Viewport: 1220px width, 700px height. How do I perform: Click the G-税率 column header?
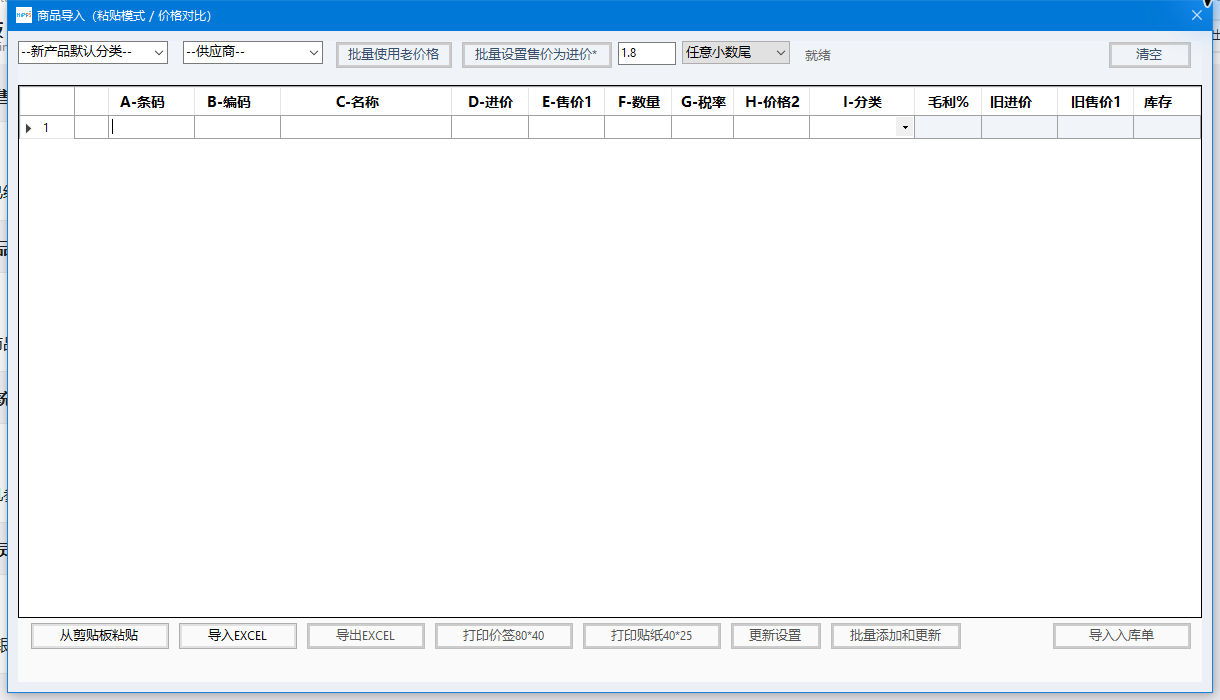pyautogui.click(x=702, y=102)
